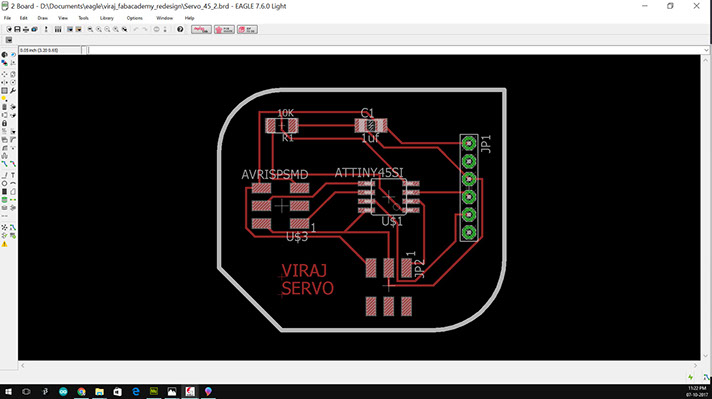Select the Autorouter tool
Screen dimensions: 712x399
tap(13, 227)
